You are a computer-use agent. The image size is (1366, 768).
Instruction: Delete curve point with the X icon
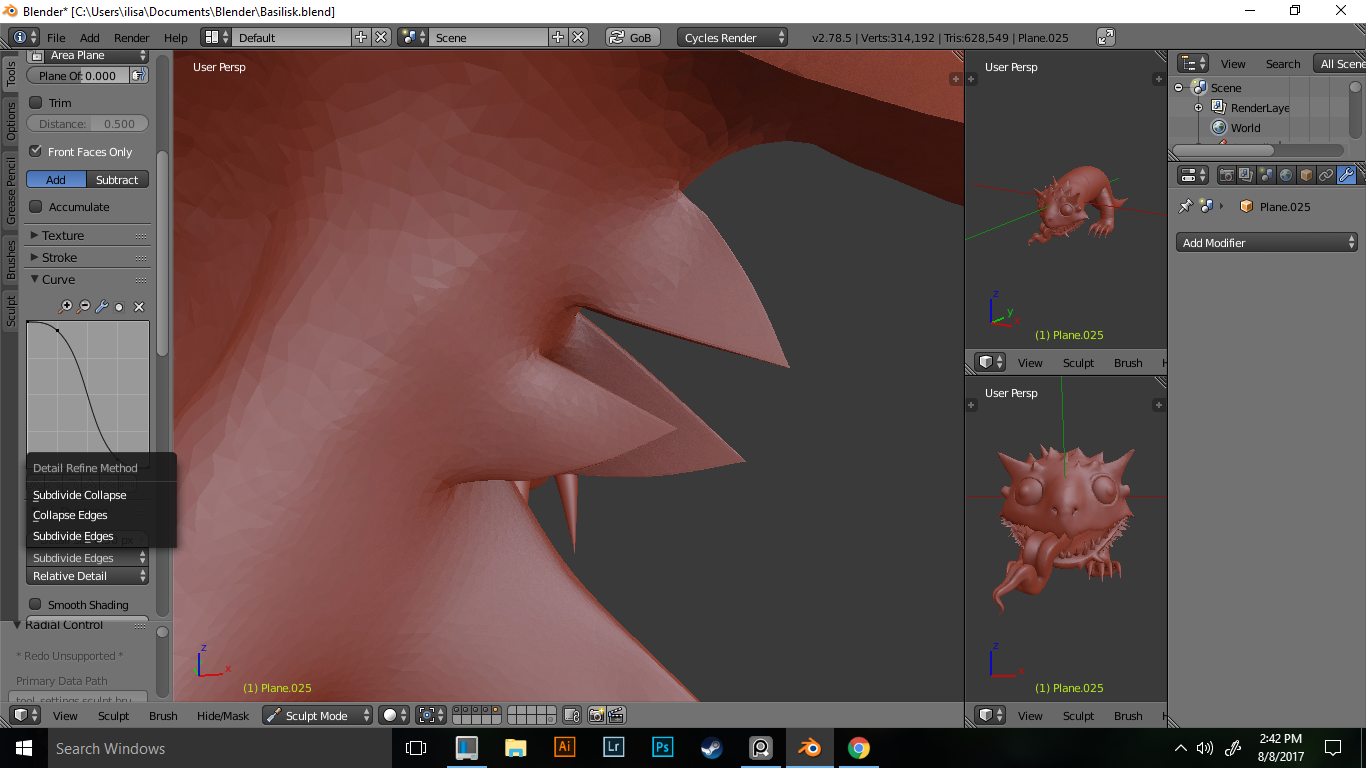tap(139, 307)
